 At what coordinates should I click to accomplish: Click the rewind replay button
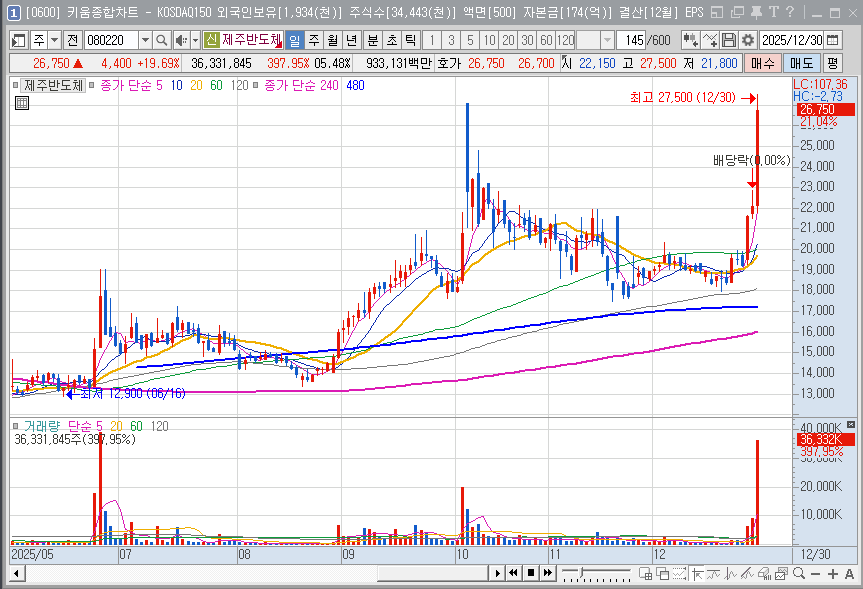click(x=514, y=573)
